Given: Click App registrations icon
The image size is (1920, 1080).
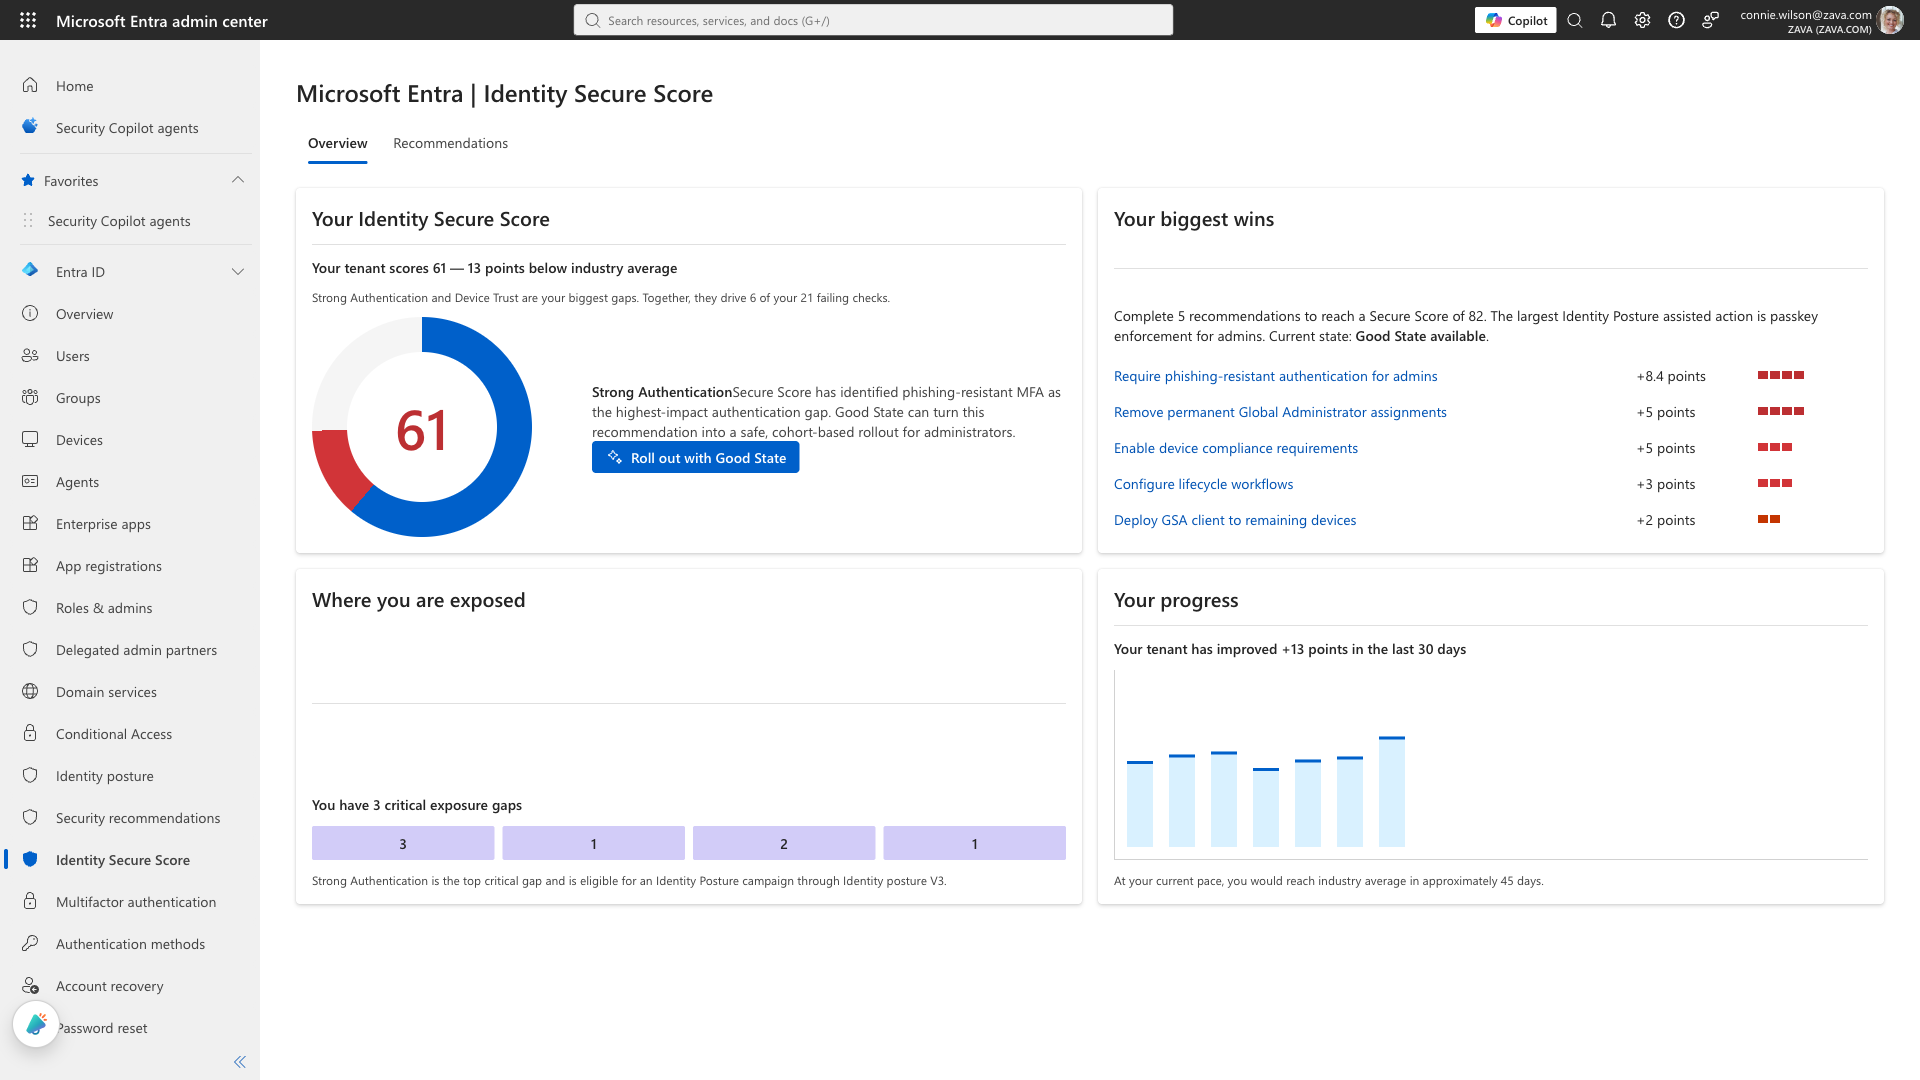Looking at the screenshot, I should [30, 565].
